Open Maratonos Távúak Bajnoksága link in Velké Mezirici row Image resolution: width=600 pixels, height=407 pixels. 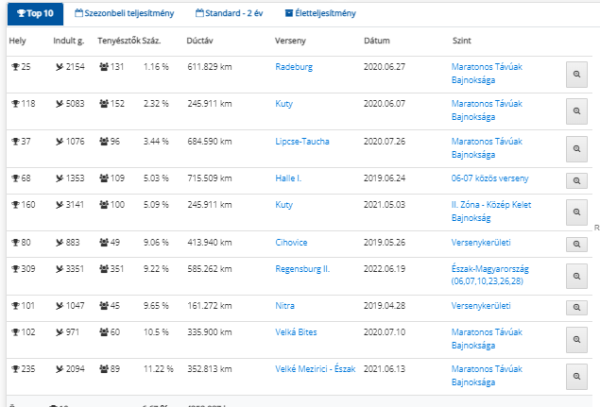(x=487, y=375)
